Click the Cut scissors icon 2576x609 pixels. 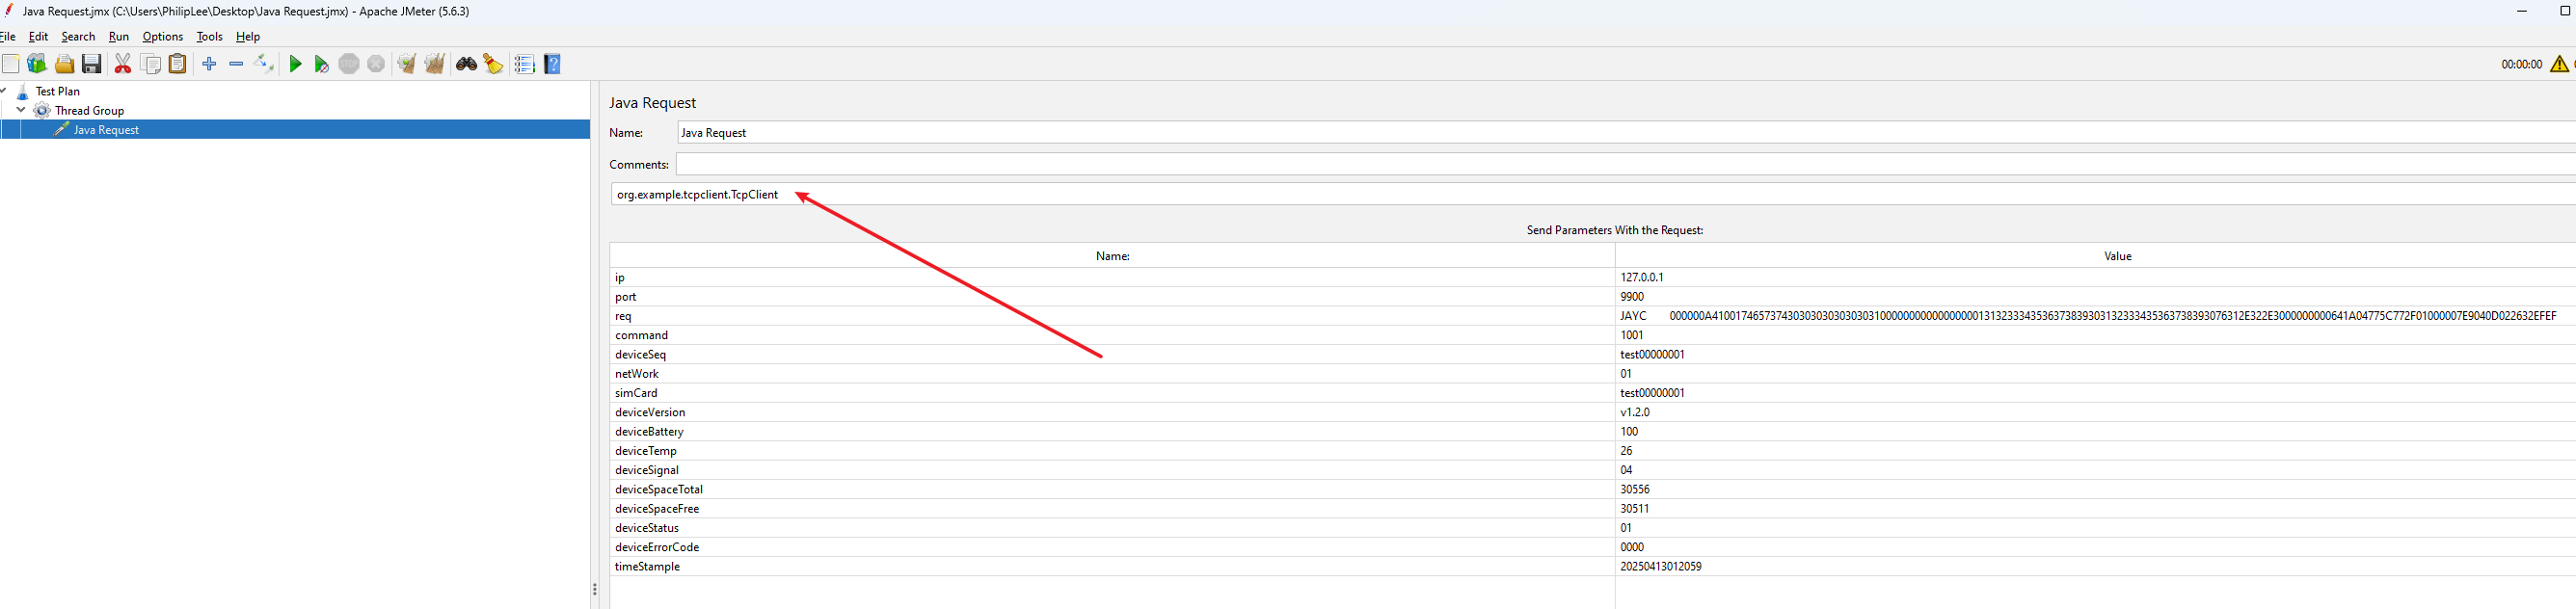[123, 64]
